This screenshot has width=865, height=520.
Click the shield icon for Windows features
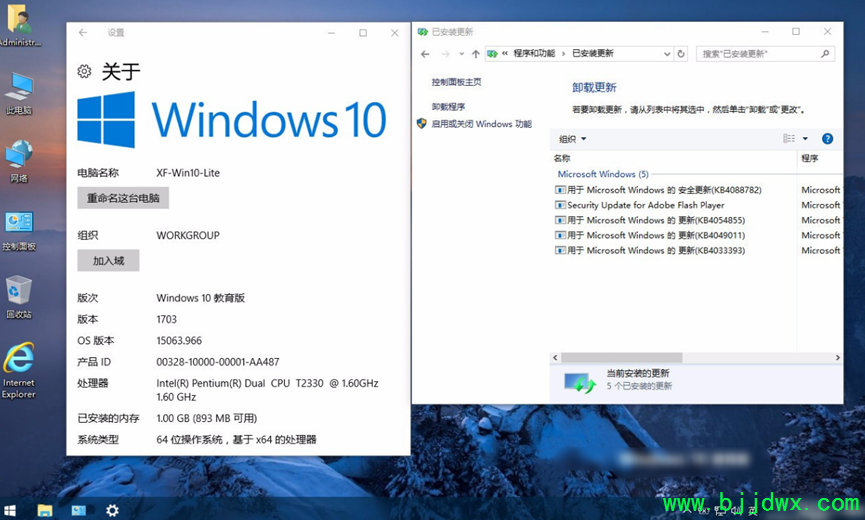(x=421, y=124)
